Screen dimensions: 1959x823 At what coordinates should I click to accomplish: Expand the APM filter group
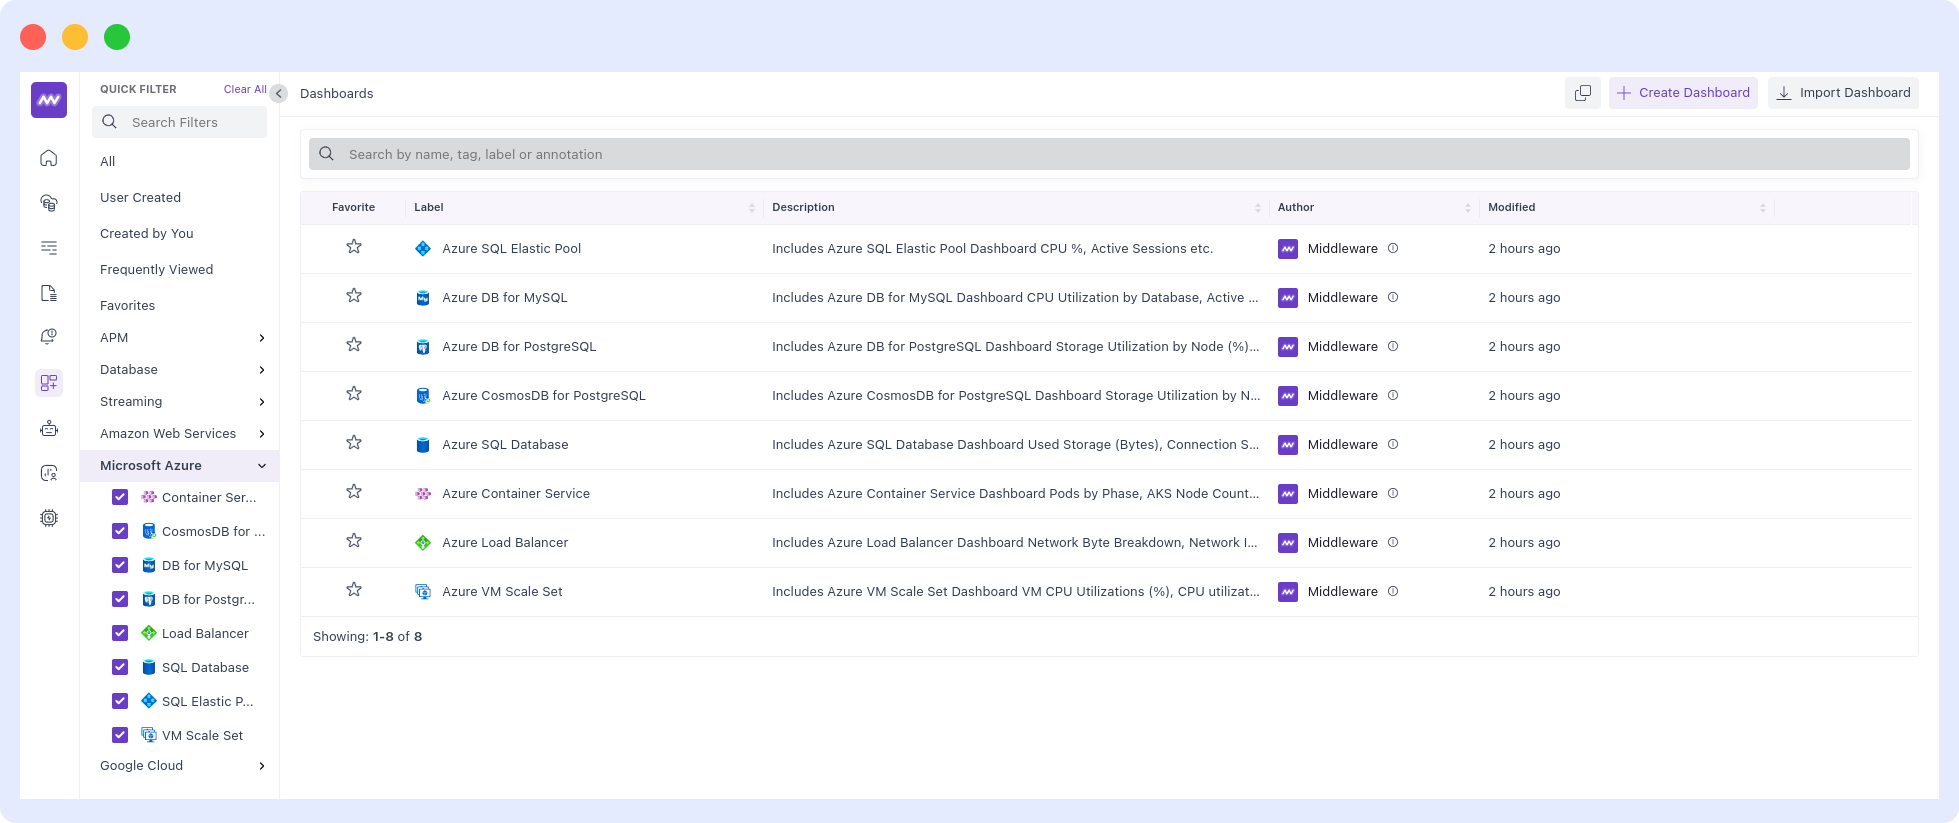click(262, 338)
